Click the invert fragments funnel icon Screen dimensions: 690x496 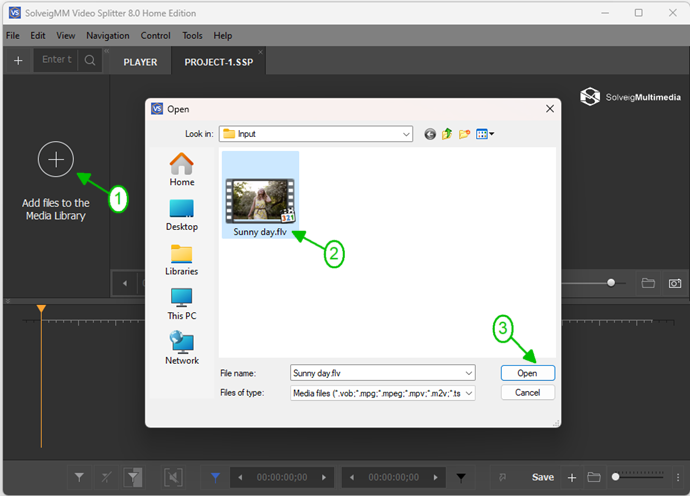click(133, 477)
